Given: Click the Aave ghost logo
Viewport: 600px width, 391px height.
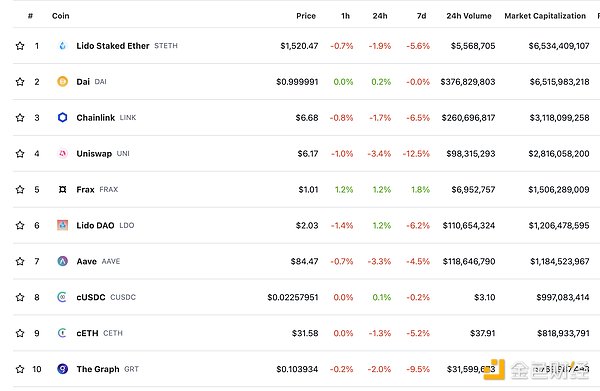Looking at the screenshot, I should pyautogui.click(x=62, y=261).
